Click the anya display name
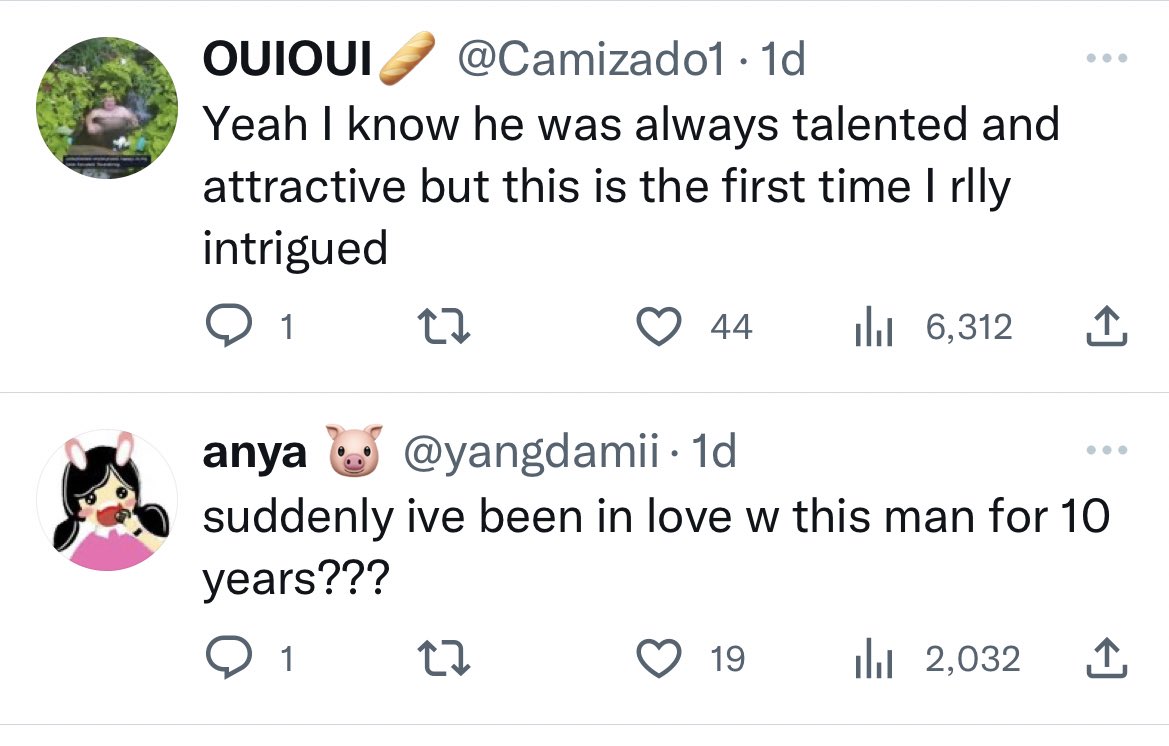1169x746 pixels. tap(255, 452)
